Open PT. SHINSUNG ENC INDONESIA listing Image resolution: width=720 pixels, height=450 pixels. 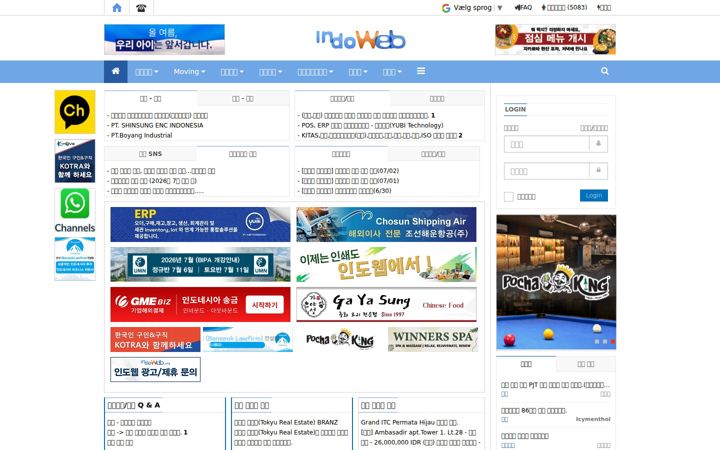[x=157, y=125]
